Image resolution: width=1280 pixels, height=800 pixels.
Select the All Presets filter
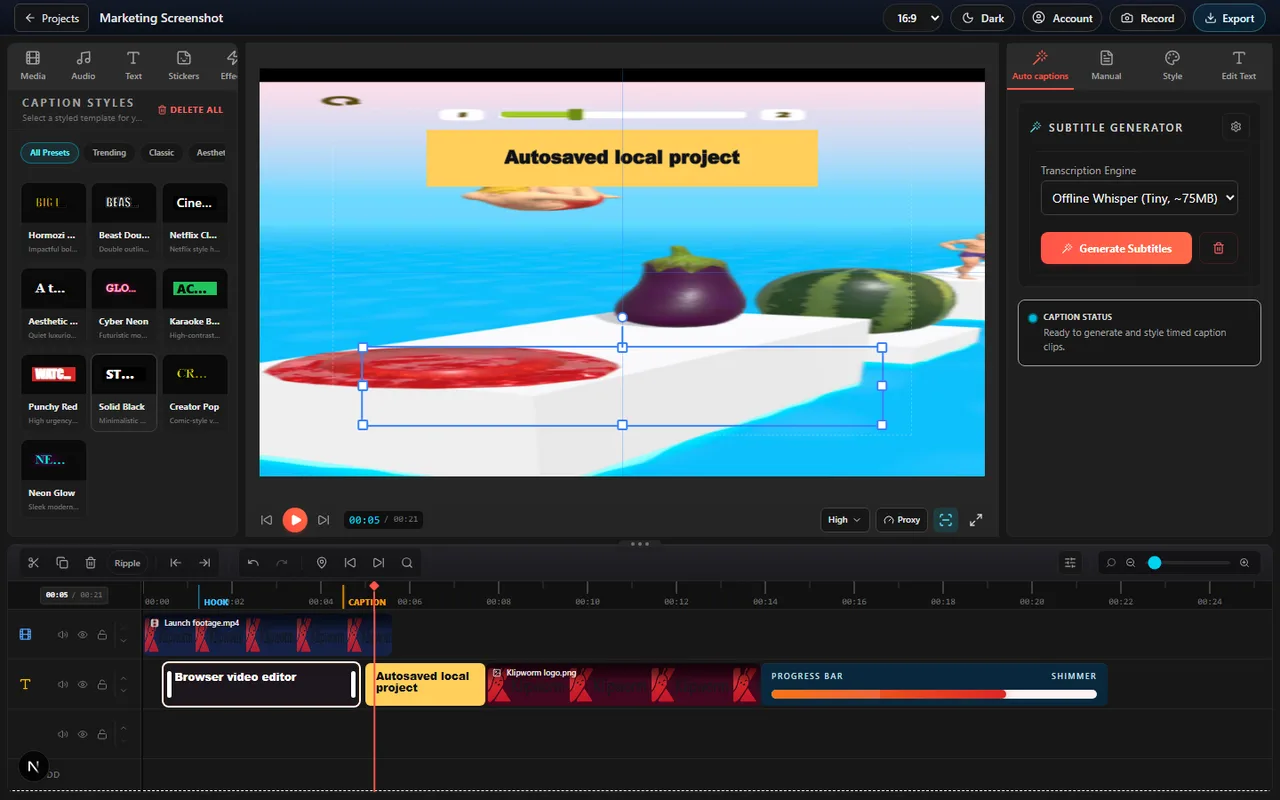point(50,153)
